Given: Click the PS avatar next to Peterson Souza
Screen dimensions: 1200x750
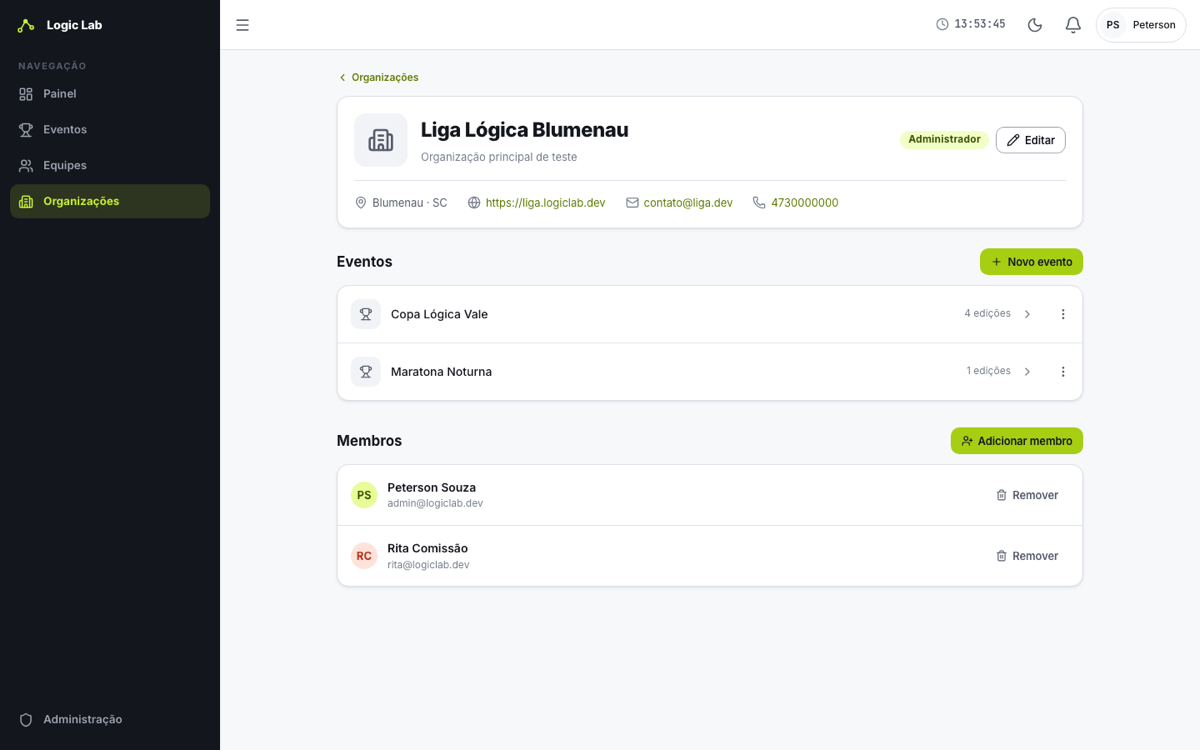Looking at the screenshot, I should pos(364,495).
